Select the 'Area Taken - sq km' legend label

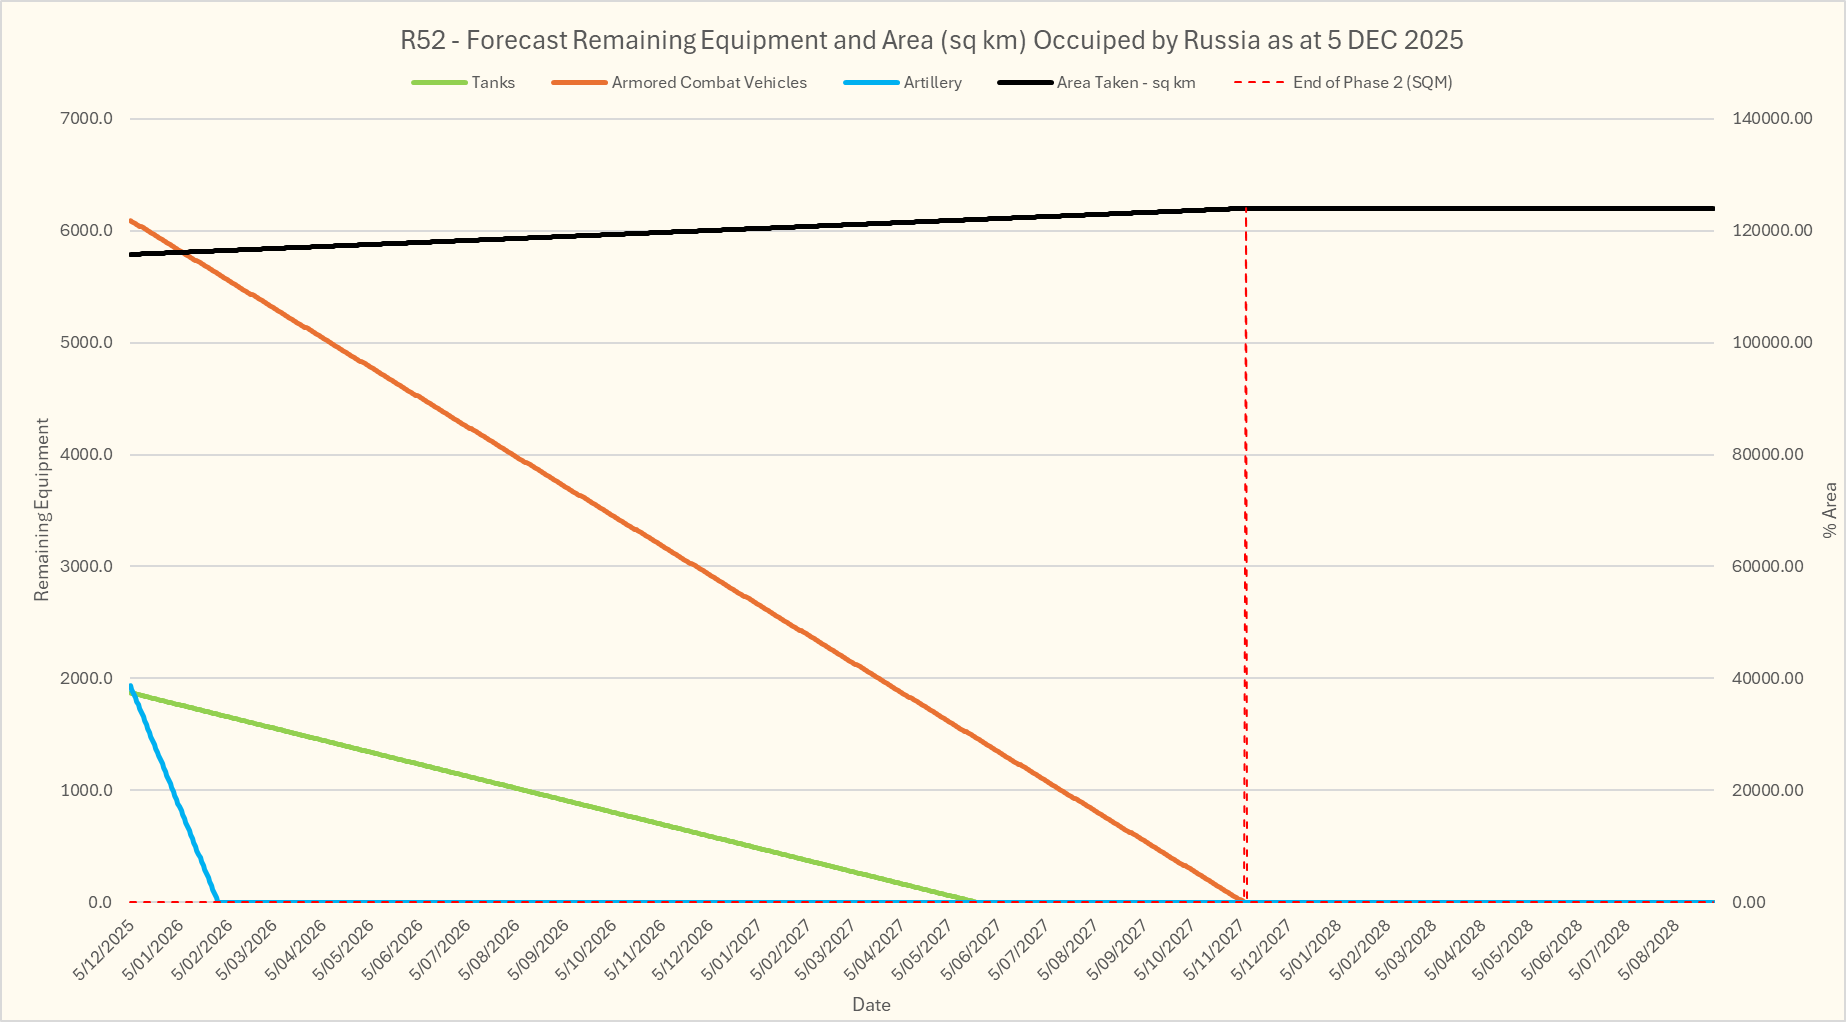click(x=1126, y=83)
